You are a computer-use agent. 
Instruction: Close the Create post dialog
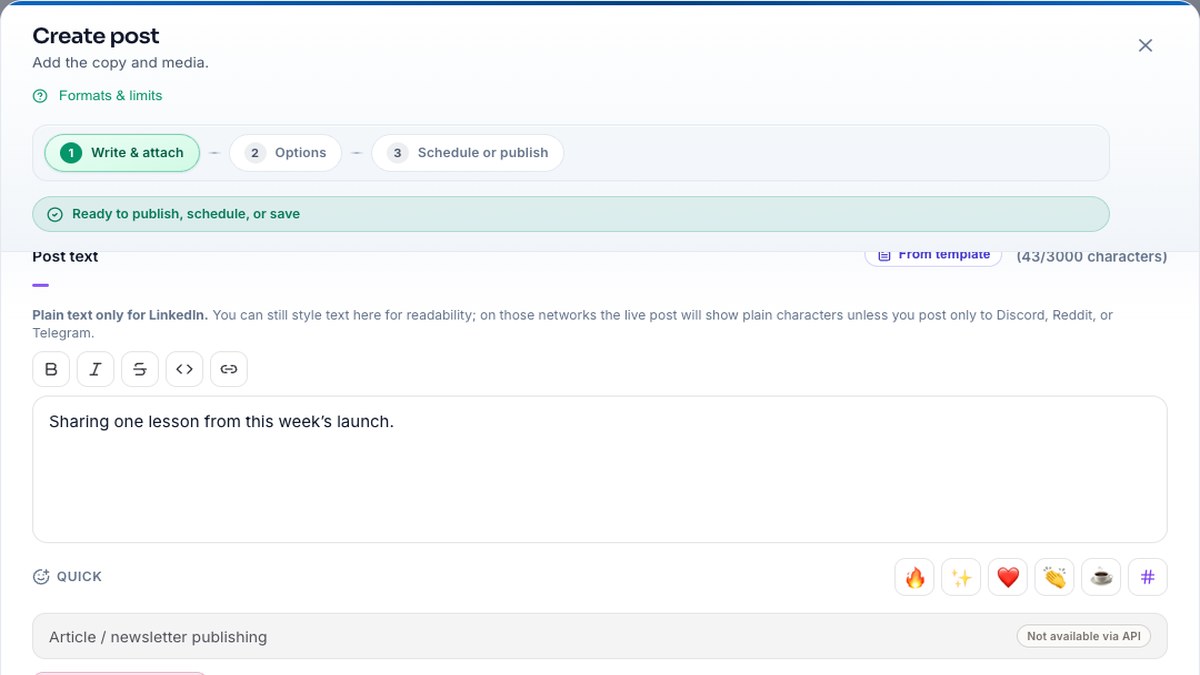click(1146, 45)
